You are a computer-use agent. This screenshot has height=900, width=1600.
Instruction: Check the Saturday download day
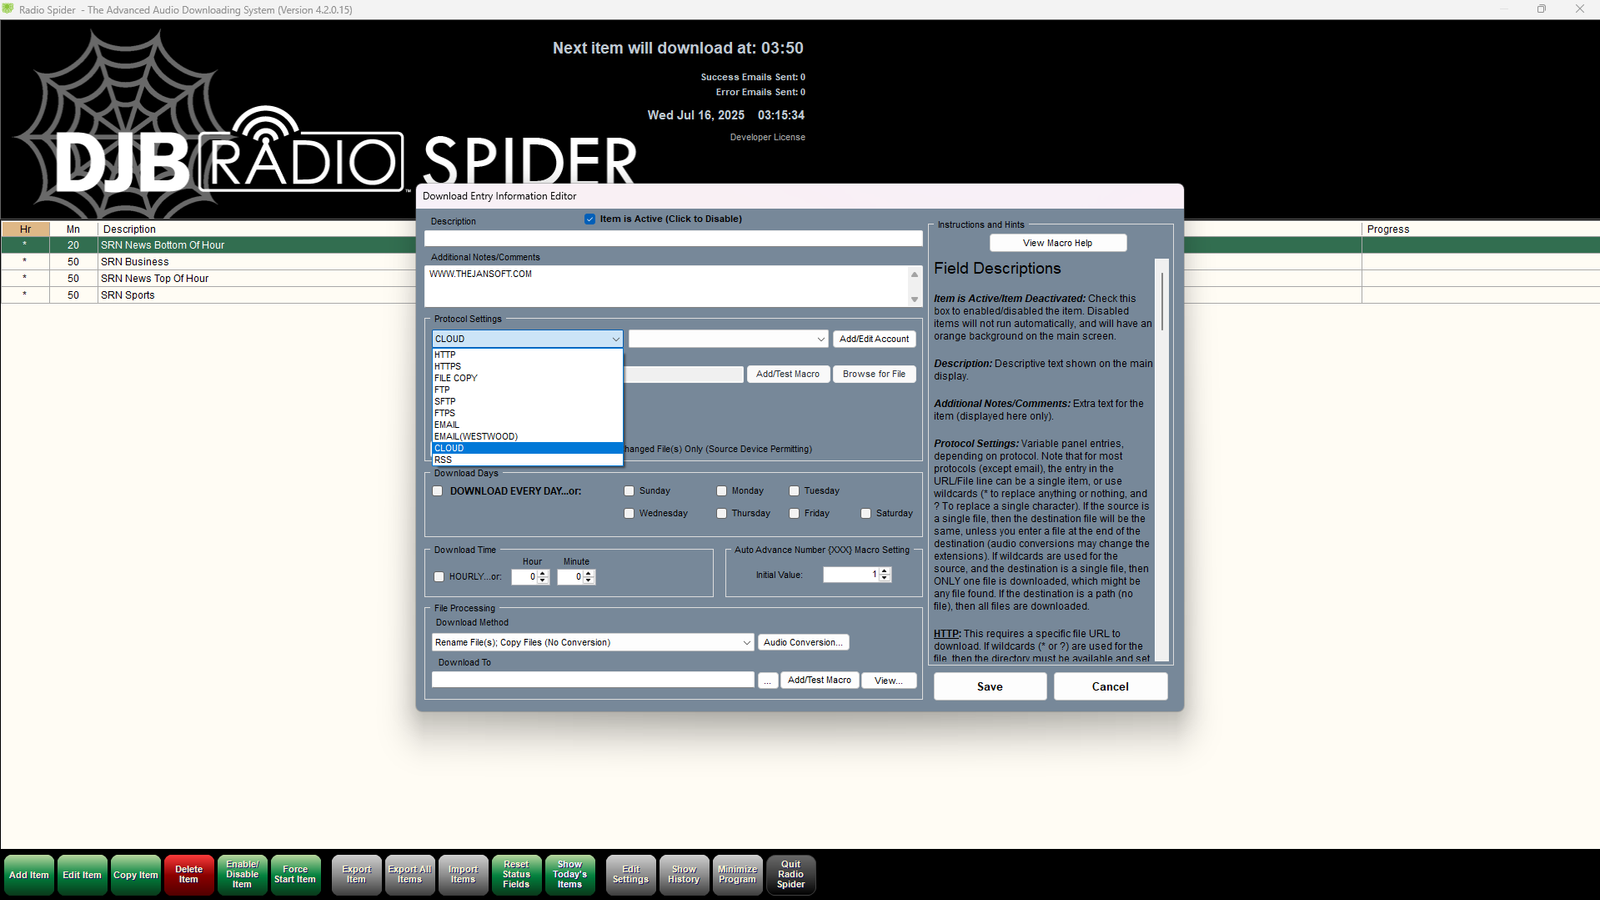tap(866, 513)
